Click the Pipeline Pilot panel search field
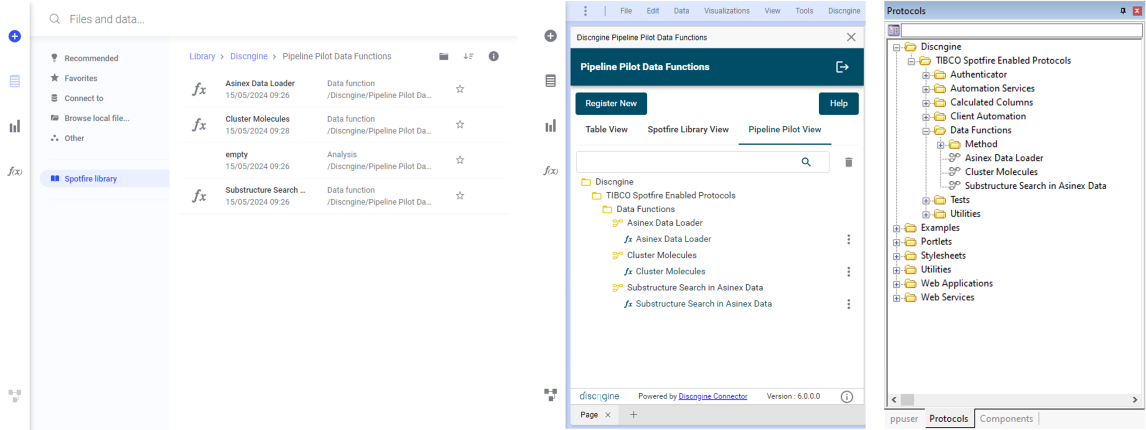 (702, 162)
